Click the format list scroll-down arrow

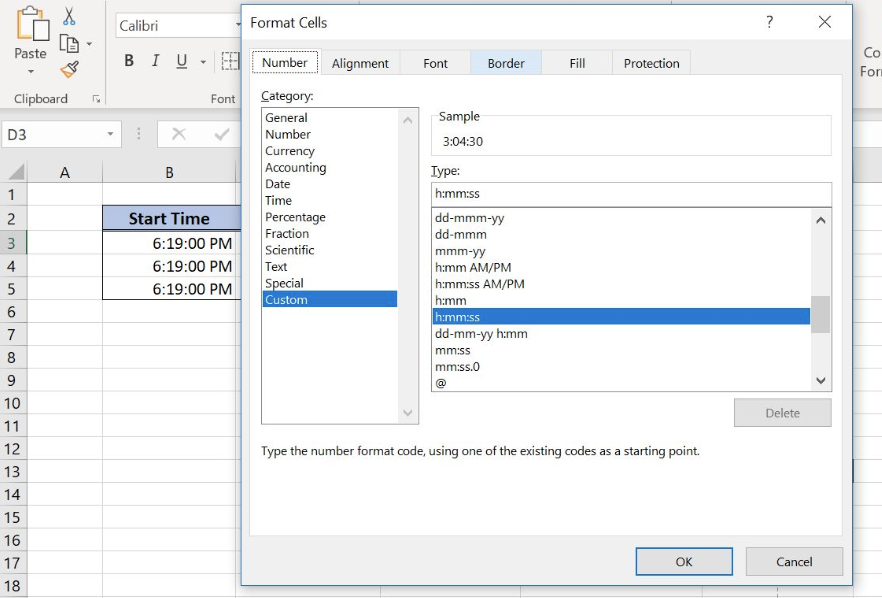(x=820, y=381)
